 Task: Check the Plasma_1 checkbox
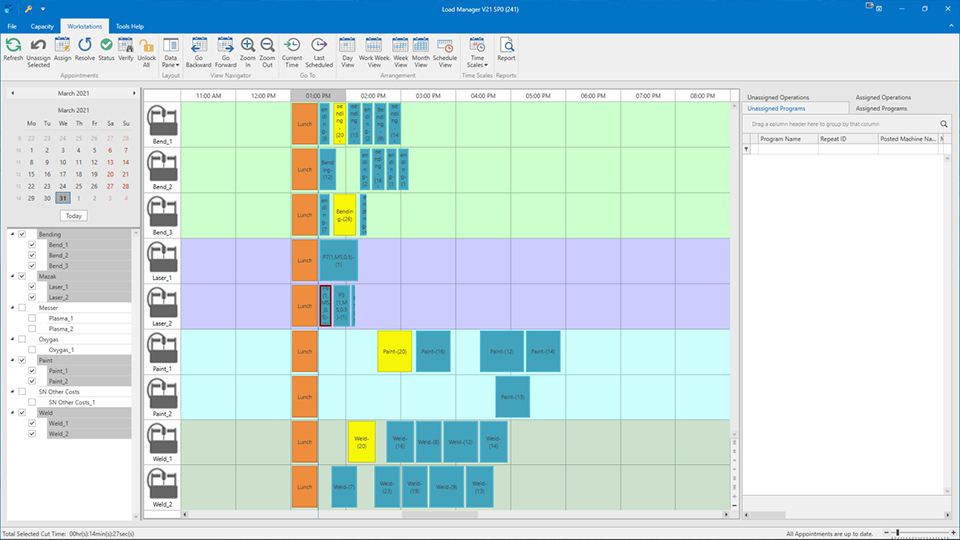point(32,318)
